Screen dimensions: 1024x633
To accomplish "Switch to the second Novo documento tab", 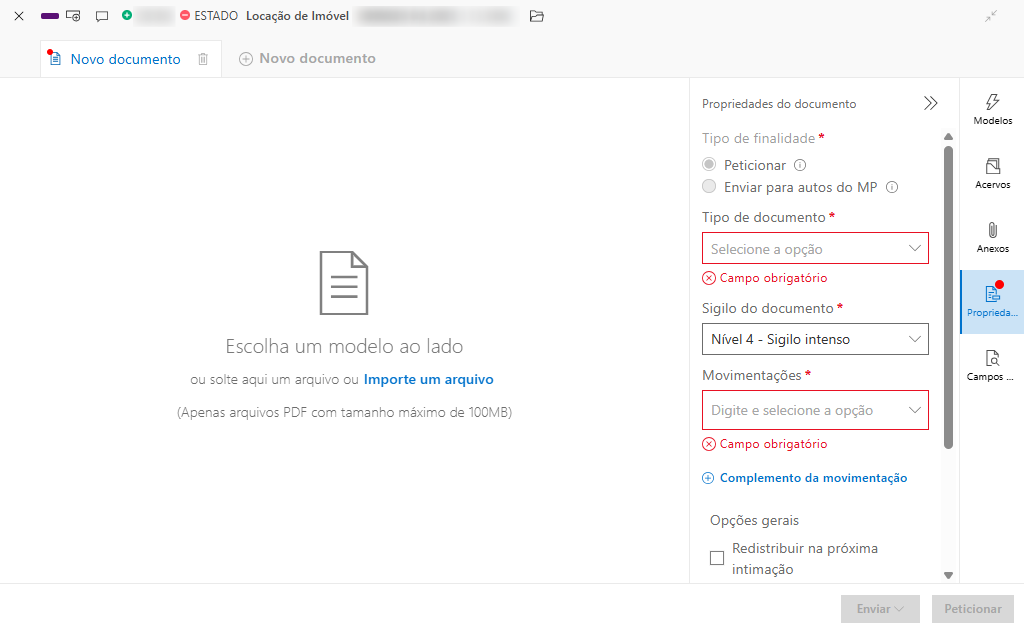I will click(x=307, y=58).
